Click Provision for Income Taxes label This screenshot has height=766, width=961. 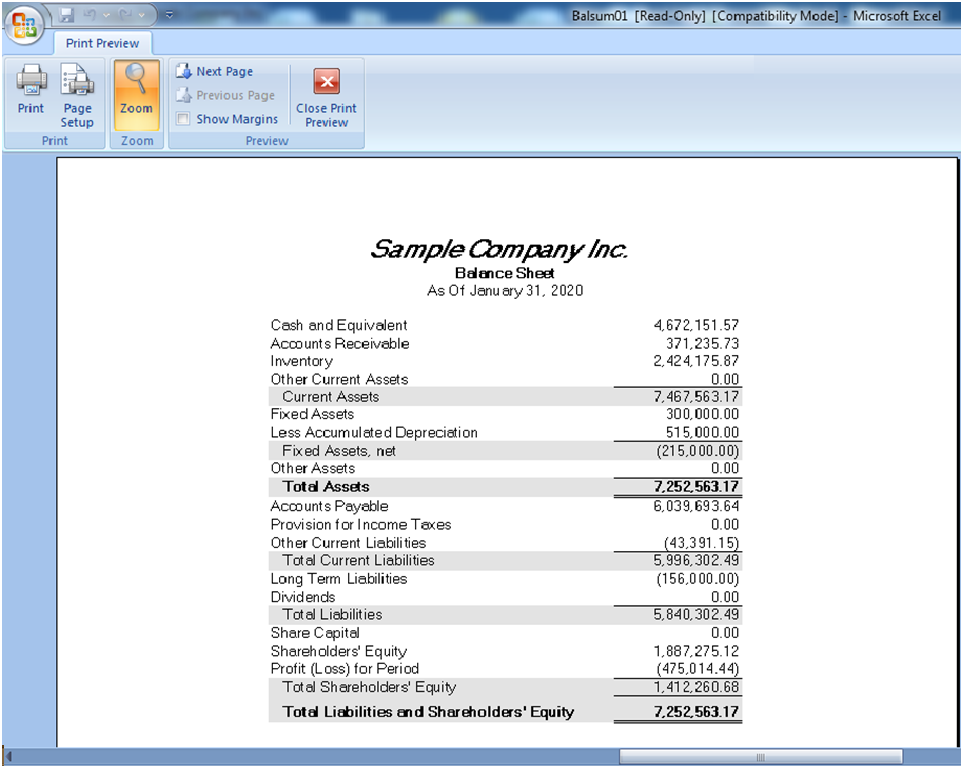361,525
